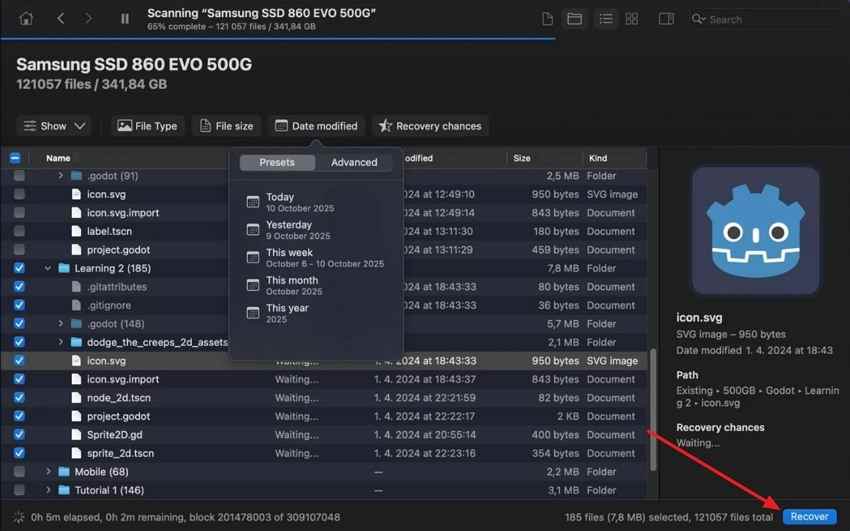850x531 pixels.
Task: Close the Date modified filter
Action: tap(317, 126)
